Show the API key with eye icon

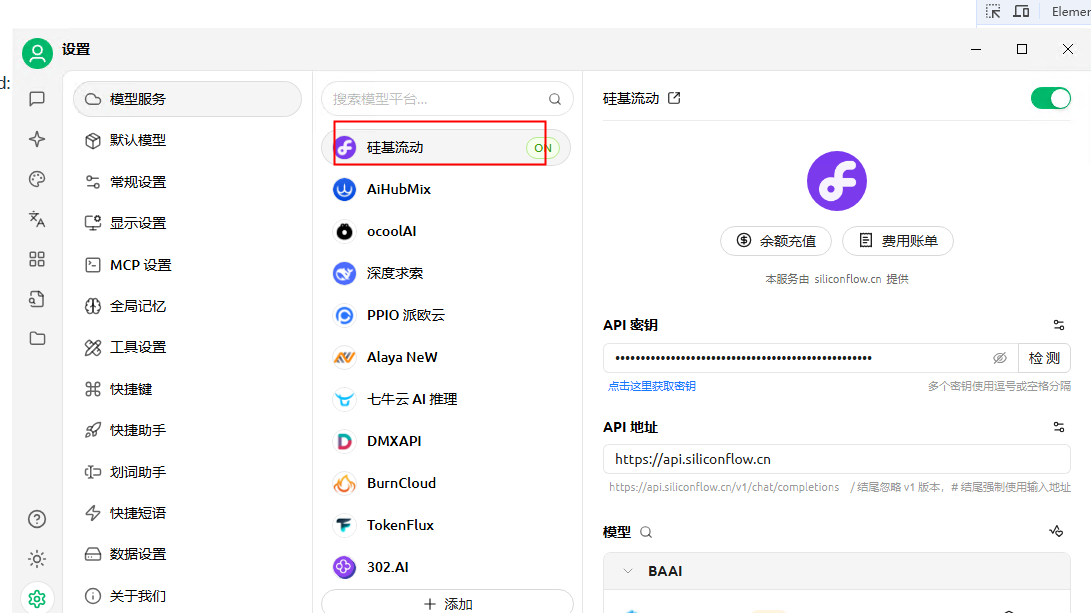[x=1000, y=358]
